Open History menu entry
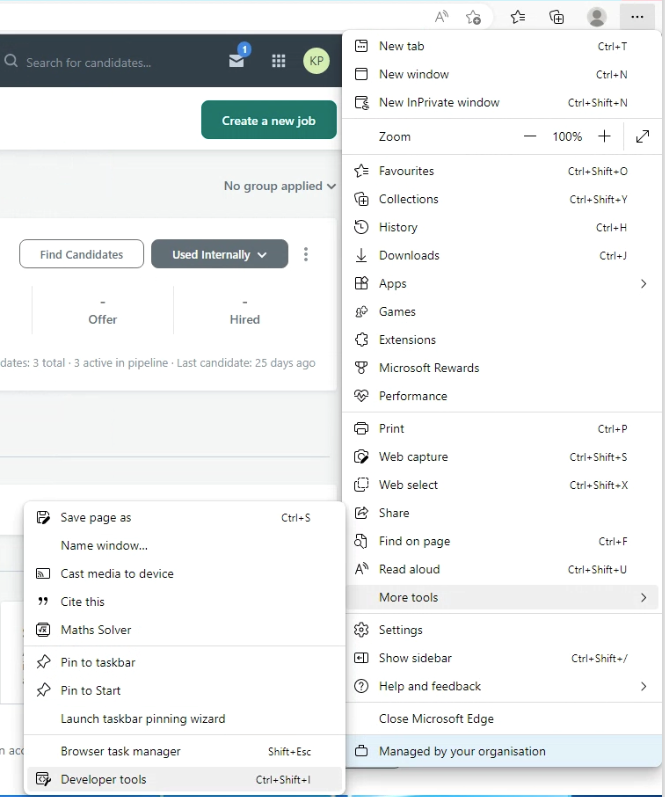This screenshot has height=797, width=665. tap(502, 227)
